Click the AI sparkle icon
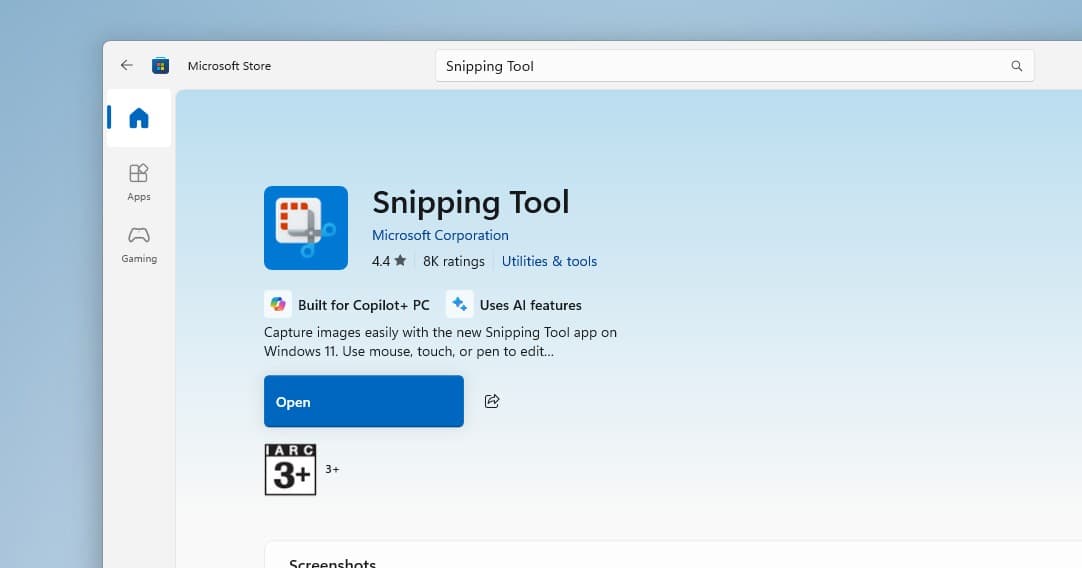The width and height of the screenshot is (1082, 568). coord(460,305)
